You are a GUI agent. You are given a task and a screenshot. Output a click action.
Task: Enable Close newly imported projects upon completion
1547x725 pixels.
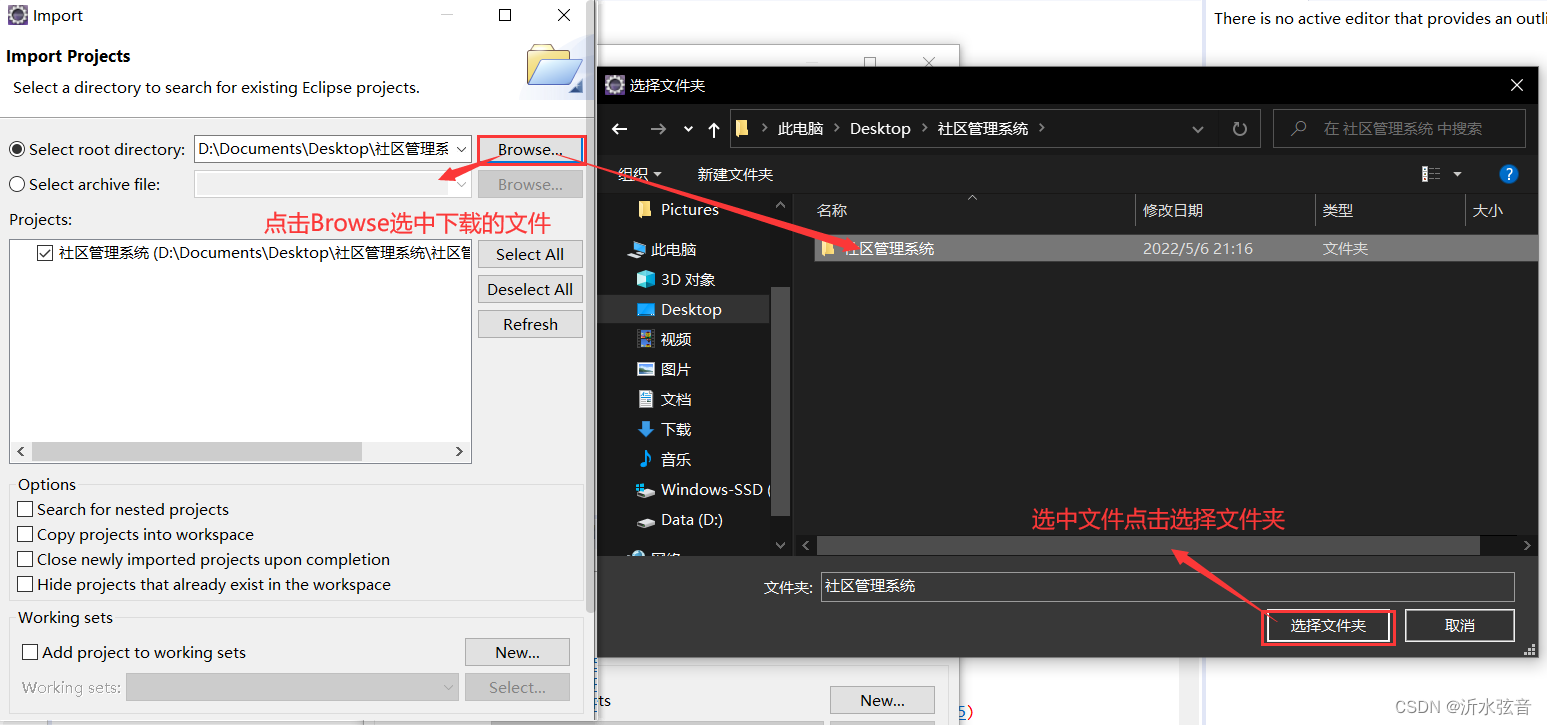pos(25,559)
